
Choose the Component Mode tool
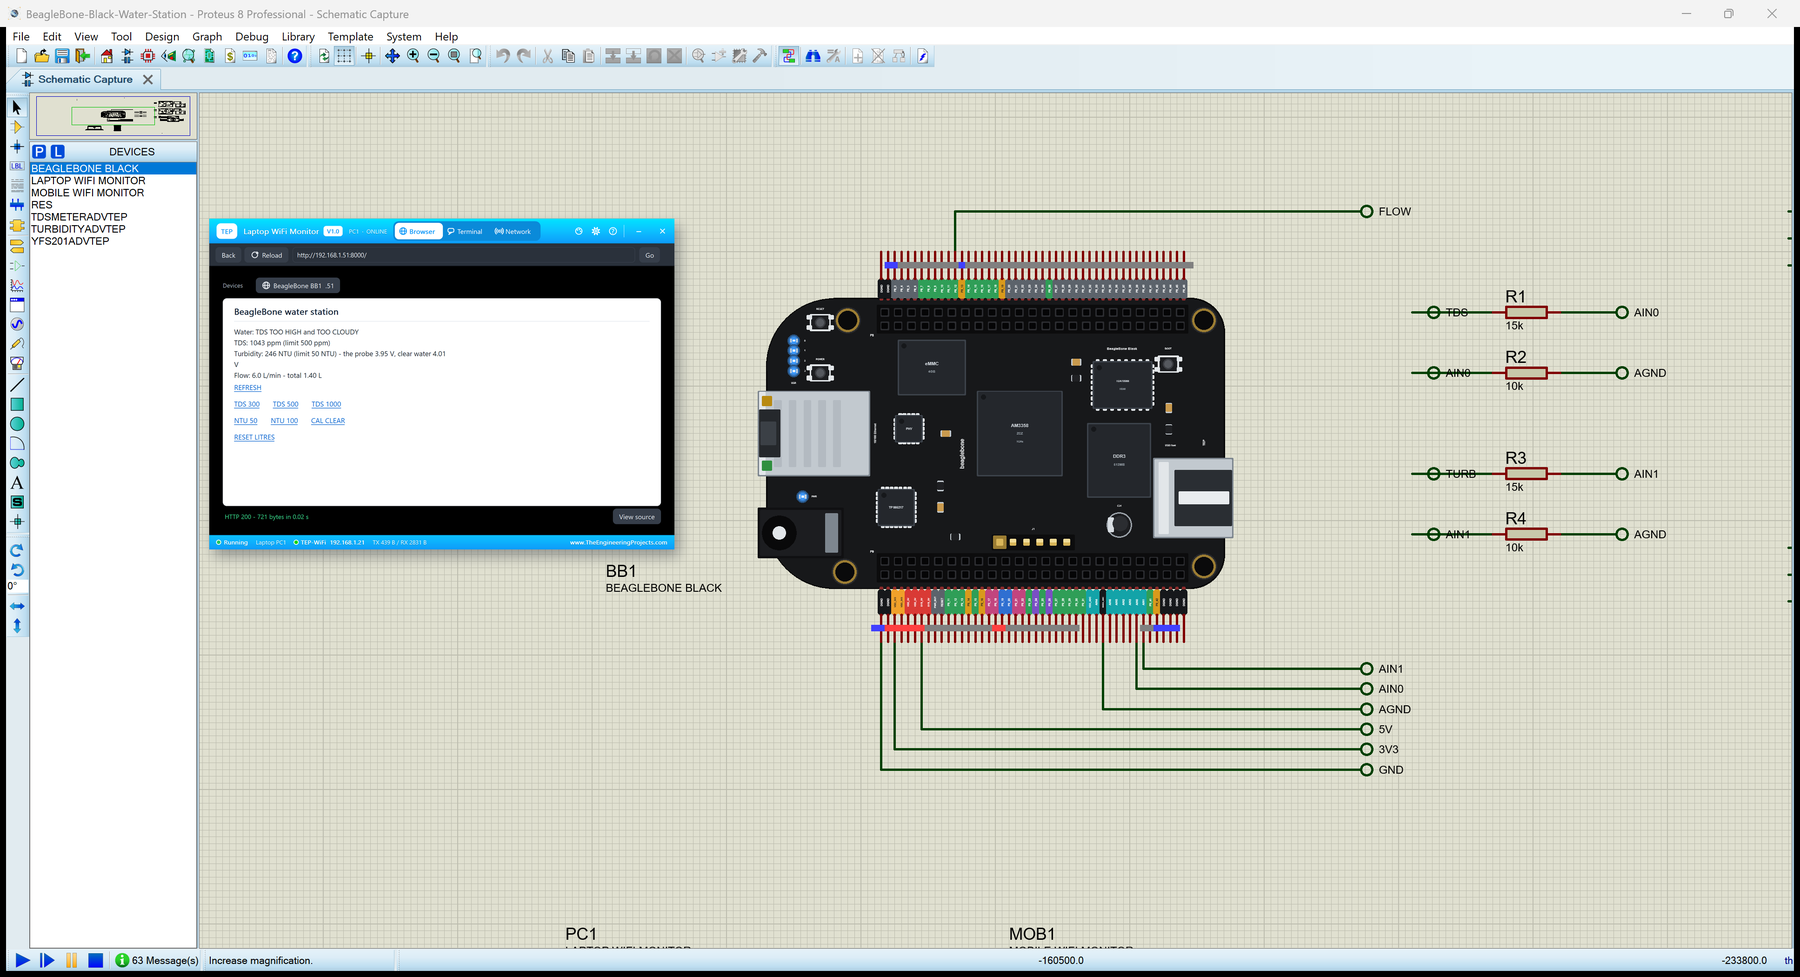(16, 127)
